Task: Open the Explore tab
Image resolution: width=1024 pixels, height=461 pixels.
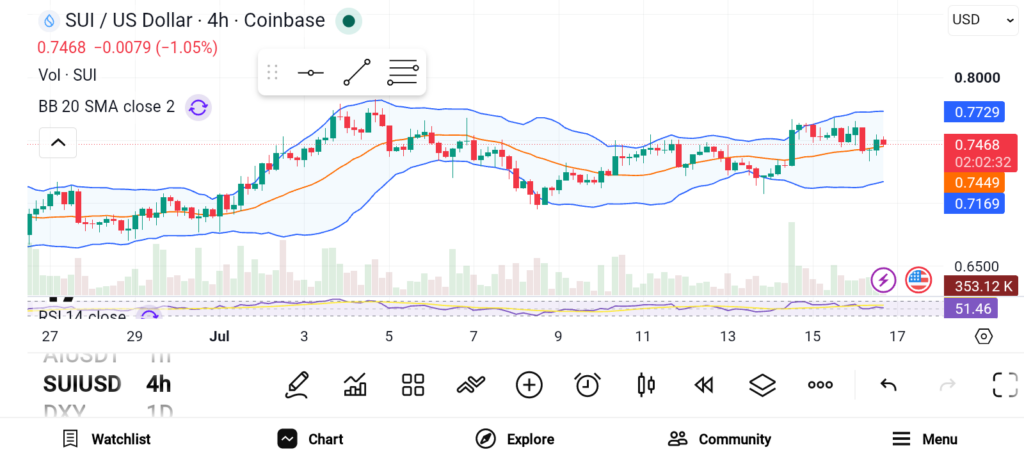Action: point(515,439)
